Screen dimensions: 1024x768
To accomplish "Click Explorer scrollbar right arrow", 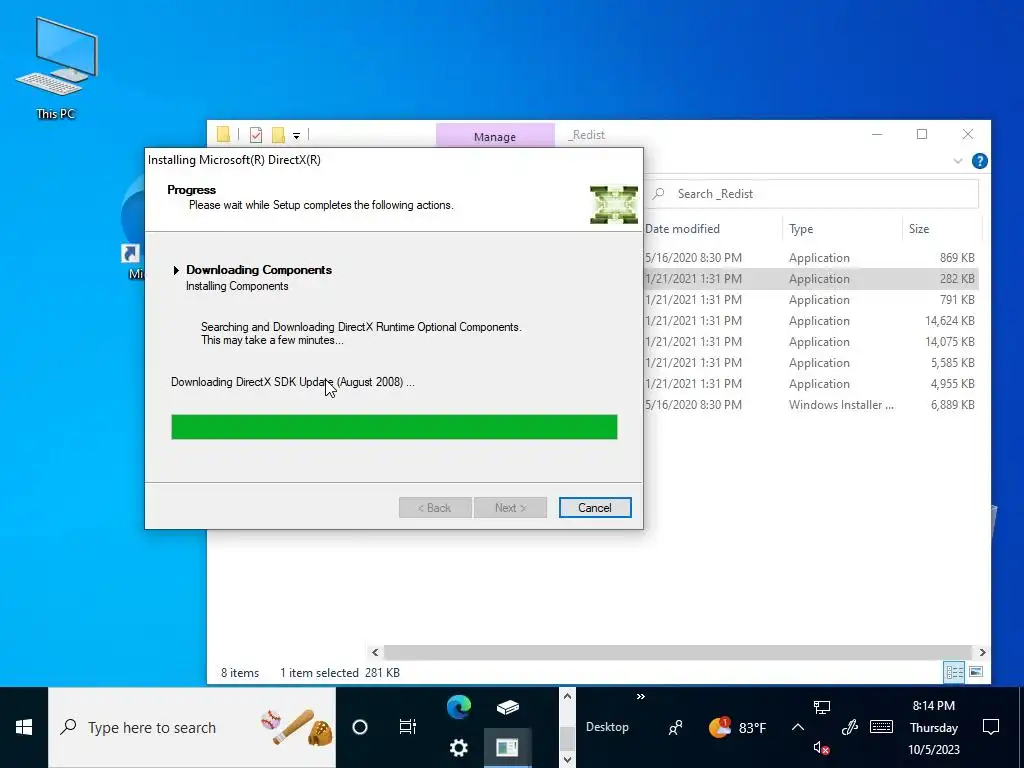I will [982, 652].
